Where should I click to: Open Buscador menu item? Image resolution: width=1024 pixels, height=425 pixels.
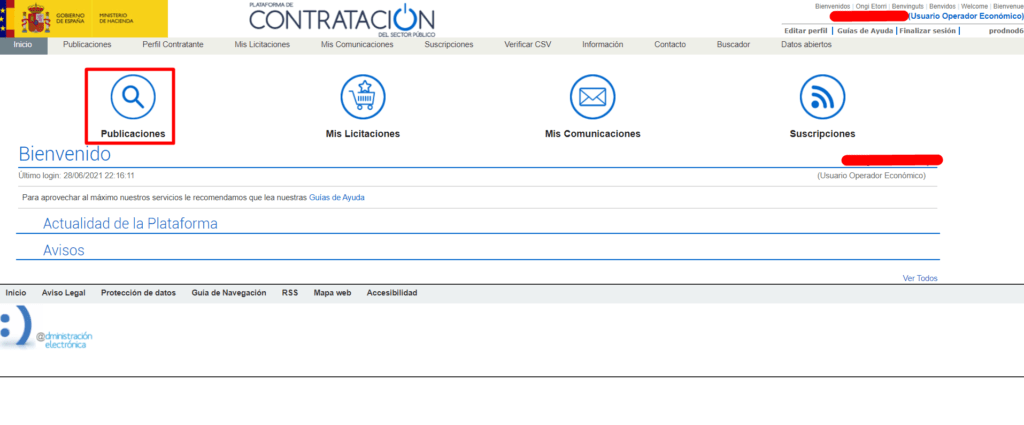[x=733, y=45]
